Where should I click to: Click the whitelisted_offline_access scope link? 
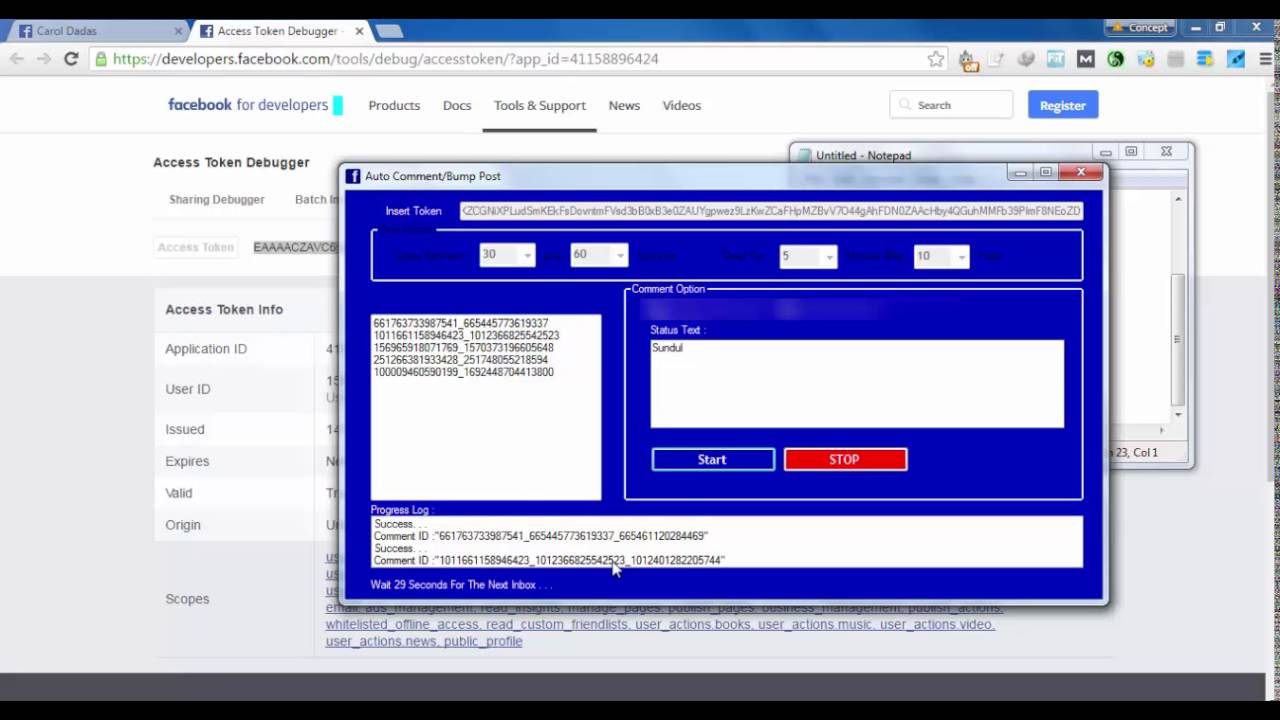coord(404,624)
